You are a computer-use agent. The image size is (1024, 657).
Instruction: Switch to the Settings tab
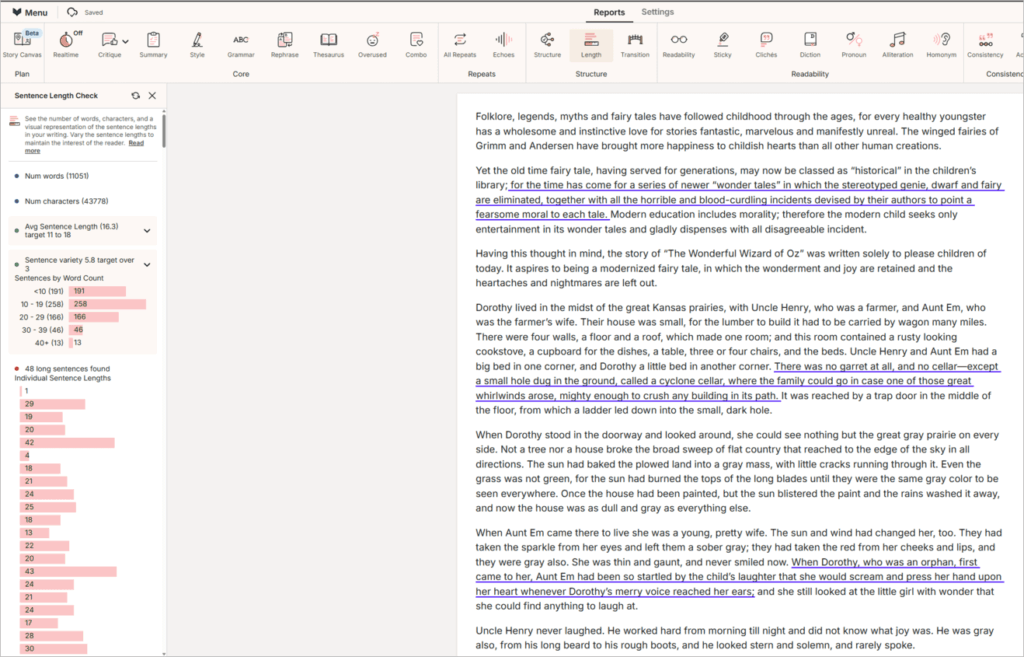pos(657,13)
